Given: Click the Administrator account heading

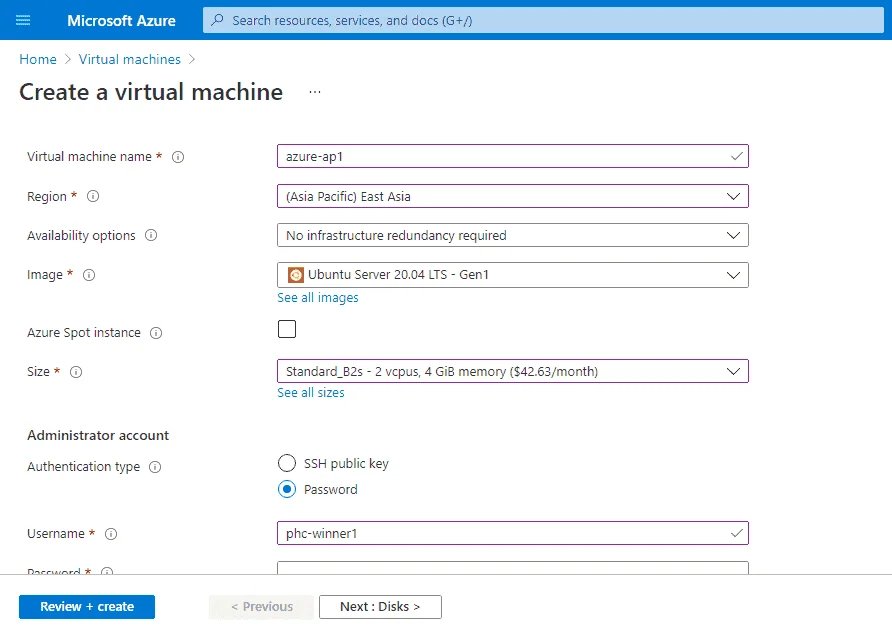Looking at the screenshot, I should point(98,435).
